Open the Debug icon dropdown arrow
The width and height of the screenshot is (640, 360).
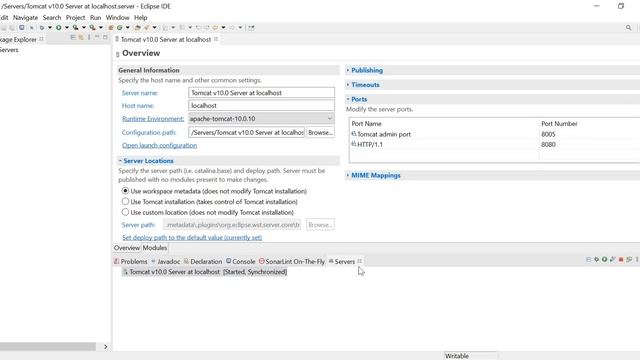[50, 28]
